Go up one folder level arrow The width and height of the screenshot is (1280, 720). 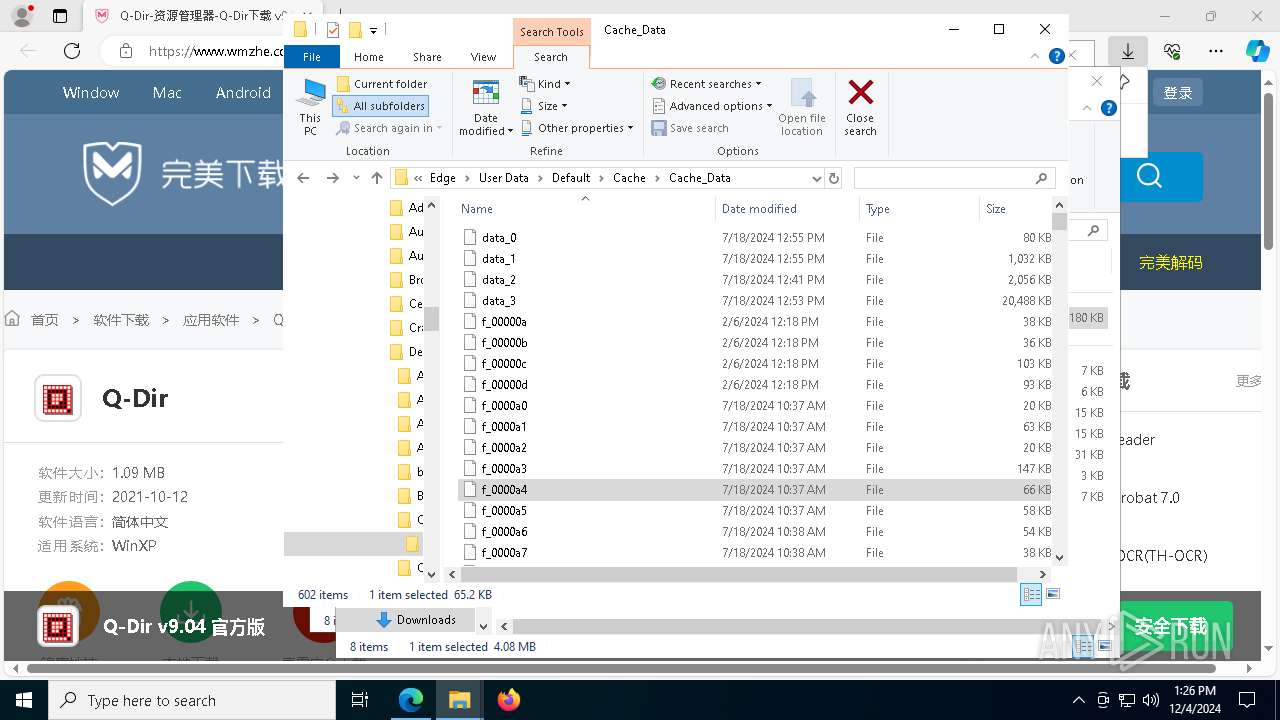tap(377, 178)
